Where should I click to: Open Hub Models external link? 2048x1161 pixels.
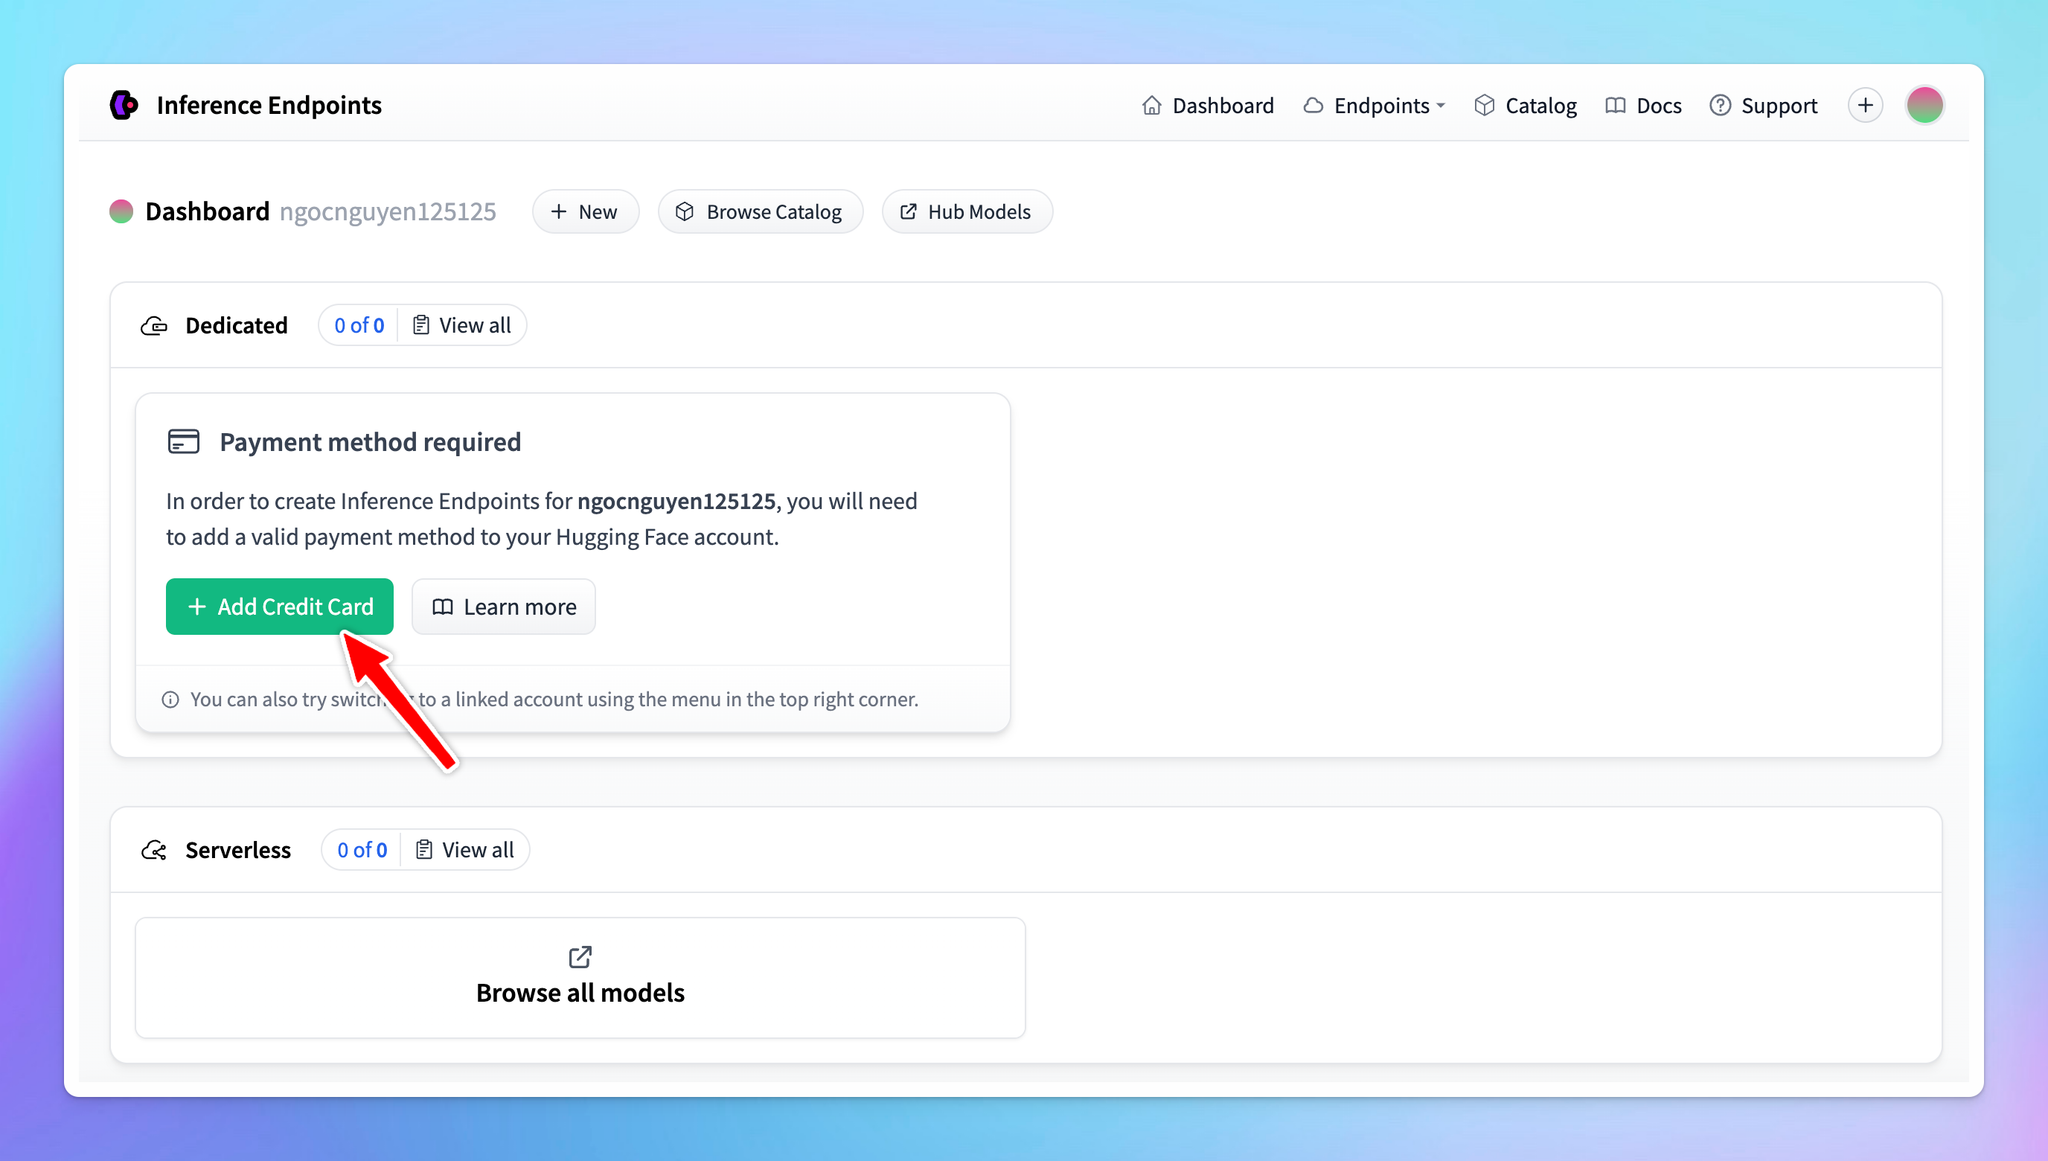966,212
